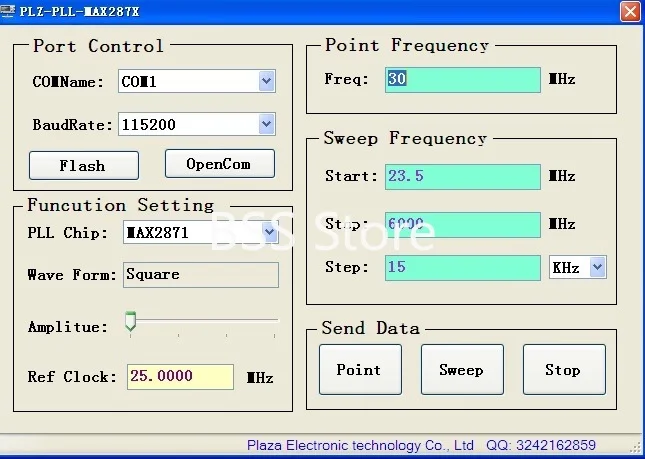Send data with the Point button
The height and width of the screenshot is (459, 645).
(360, 369)
